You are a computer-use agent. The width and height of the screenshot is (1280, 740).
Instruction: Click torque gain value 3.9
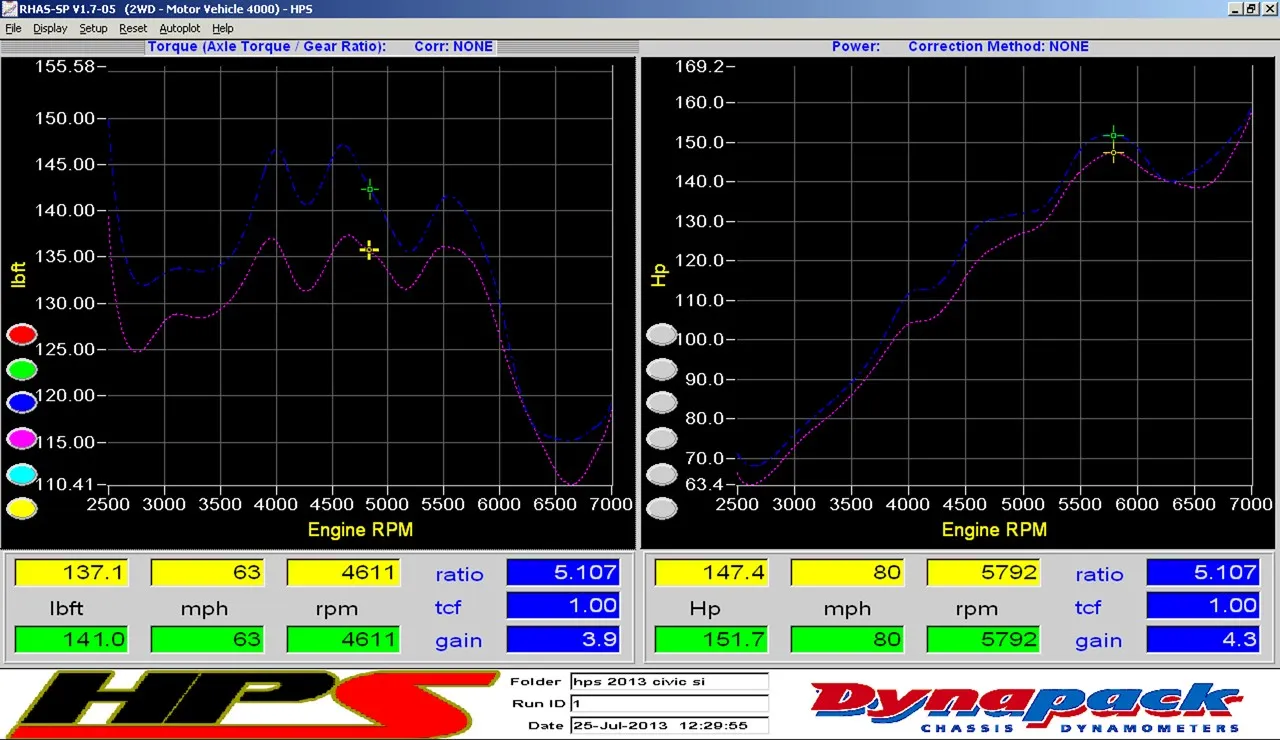pos(563,640)
